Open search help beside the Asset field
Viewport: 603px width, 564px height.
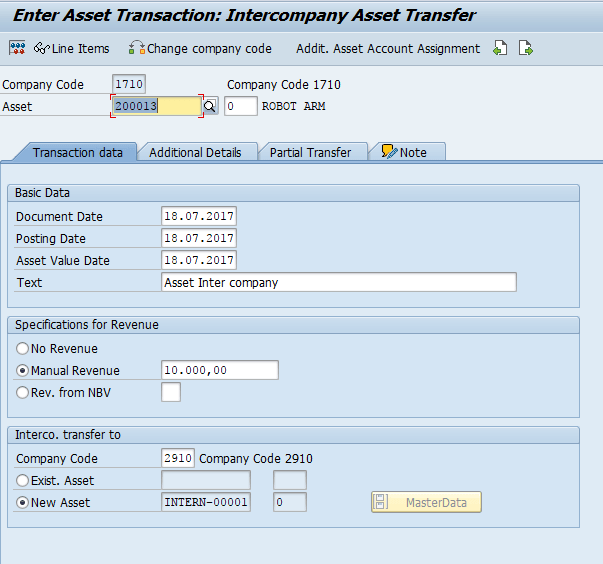[x=210, y=106]
